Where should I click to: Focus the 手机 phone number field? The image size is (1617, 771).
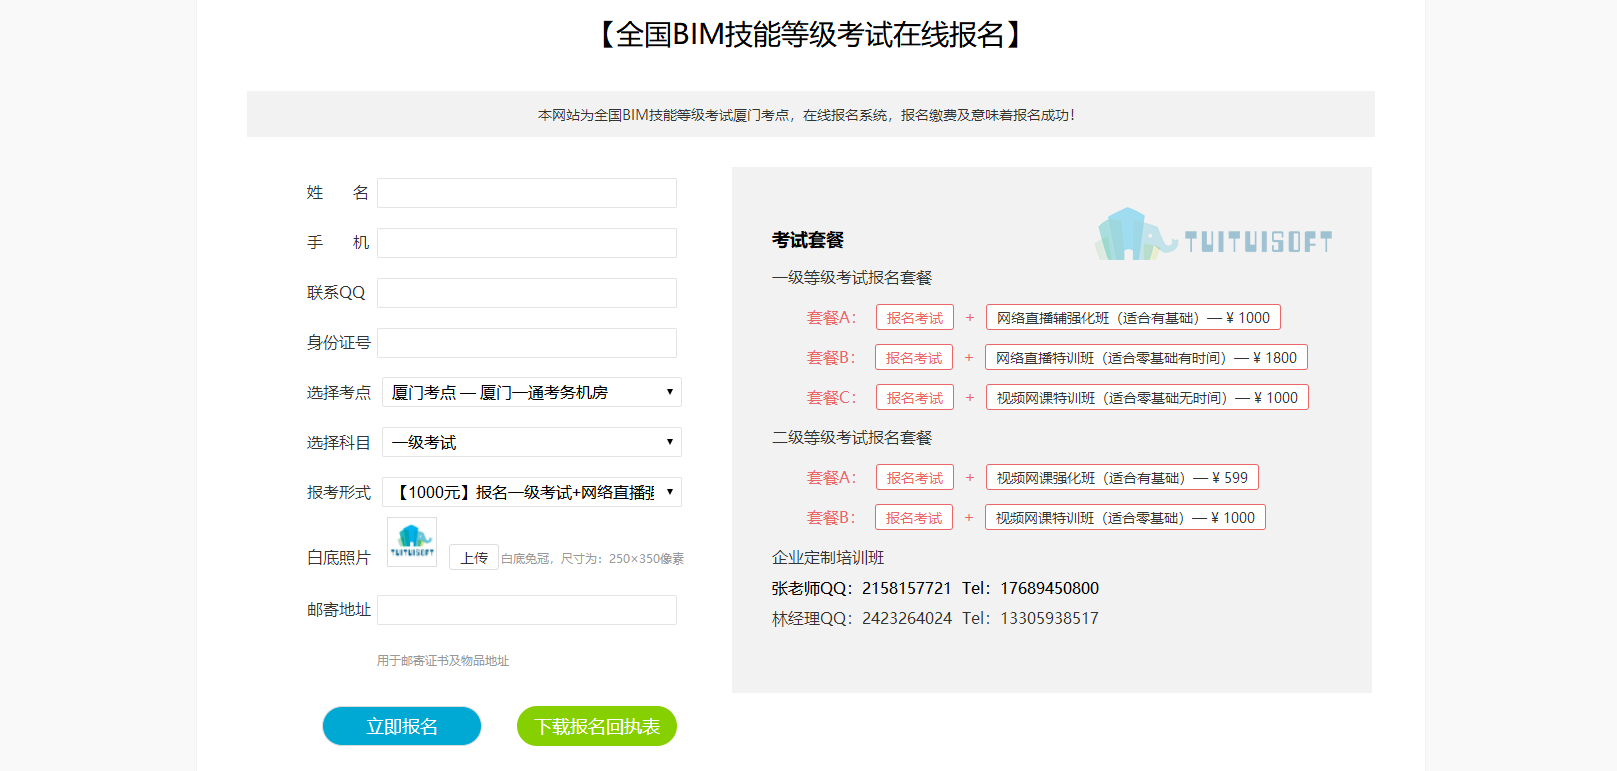click(527, 243)
